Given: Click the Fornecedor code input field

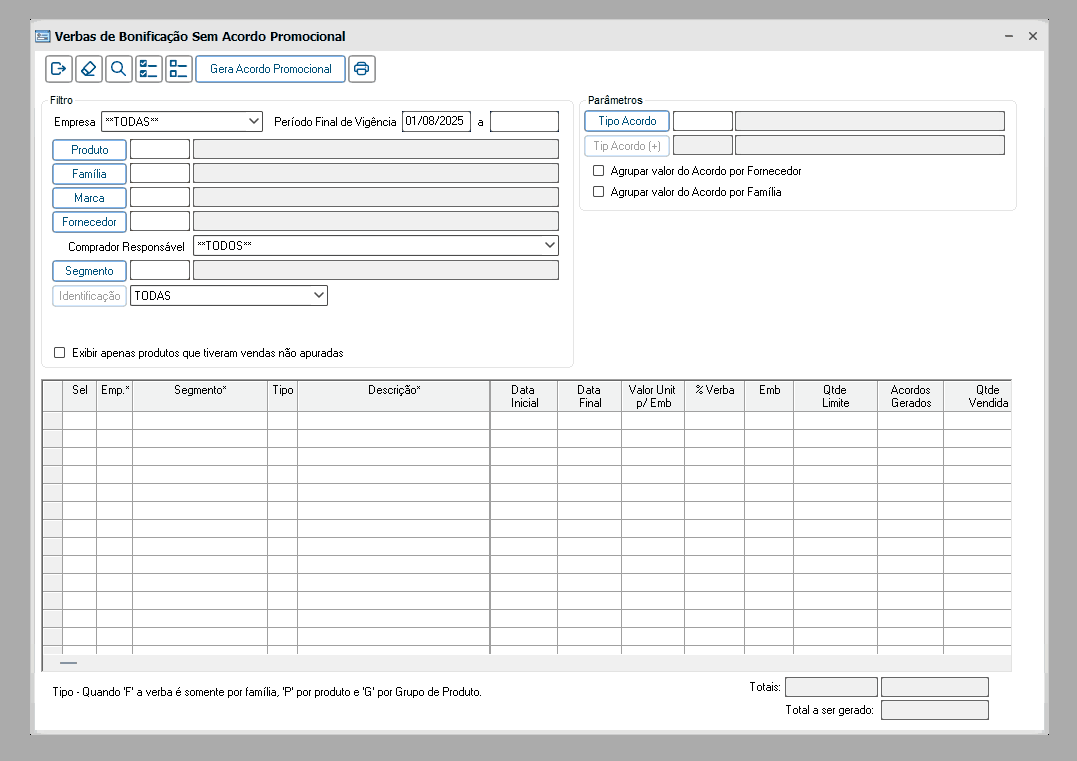Looking at the screenshot, I should [x=160, y=221].
